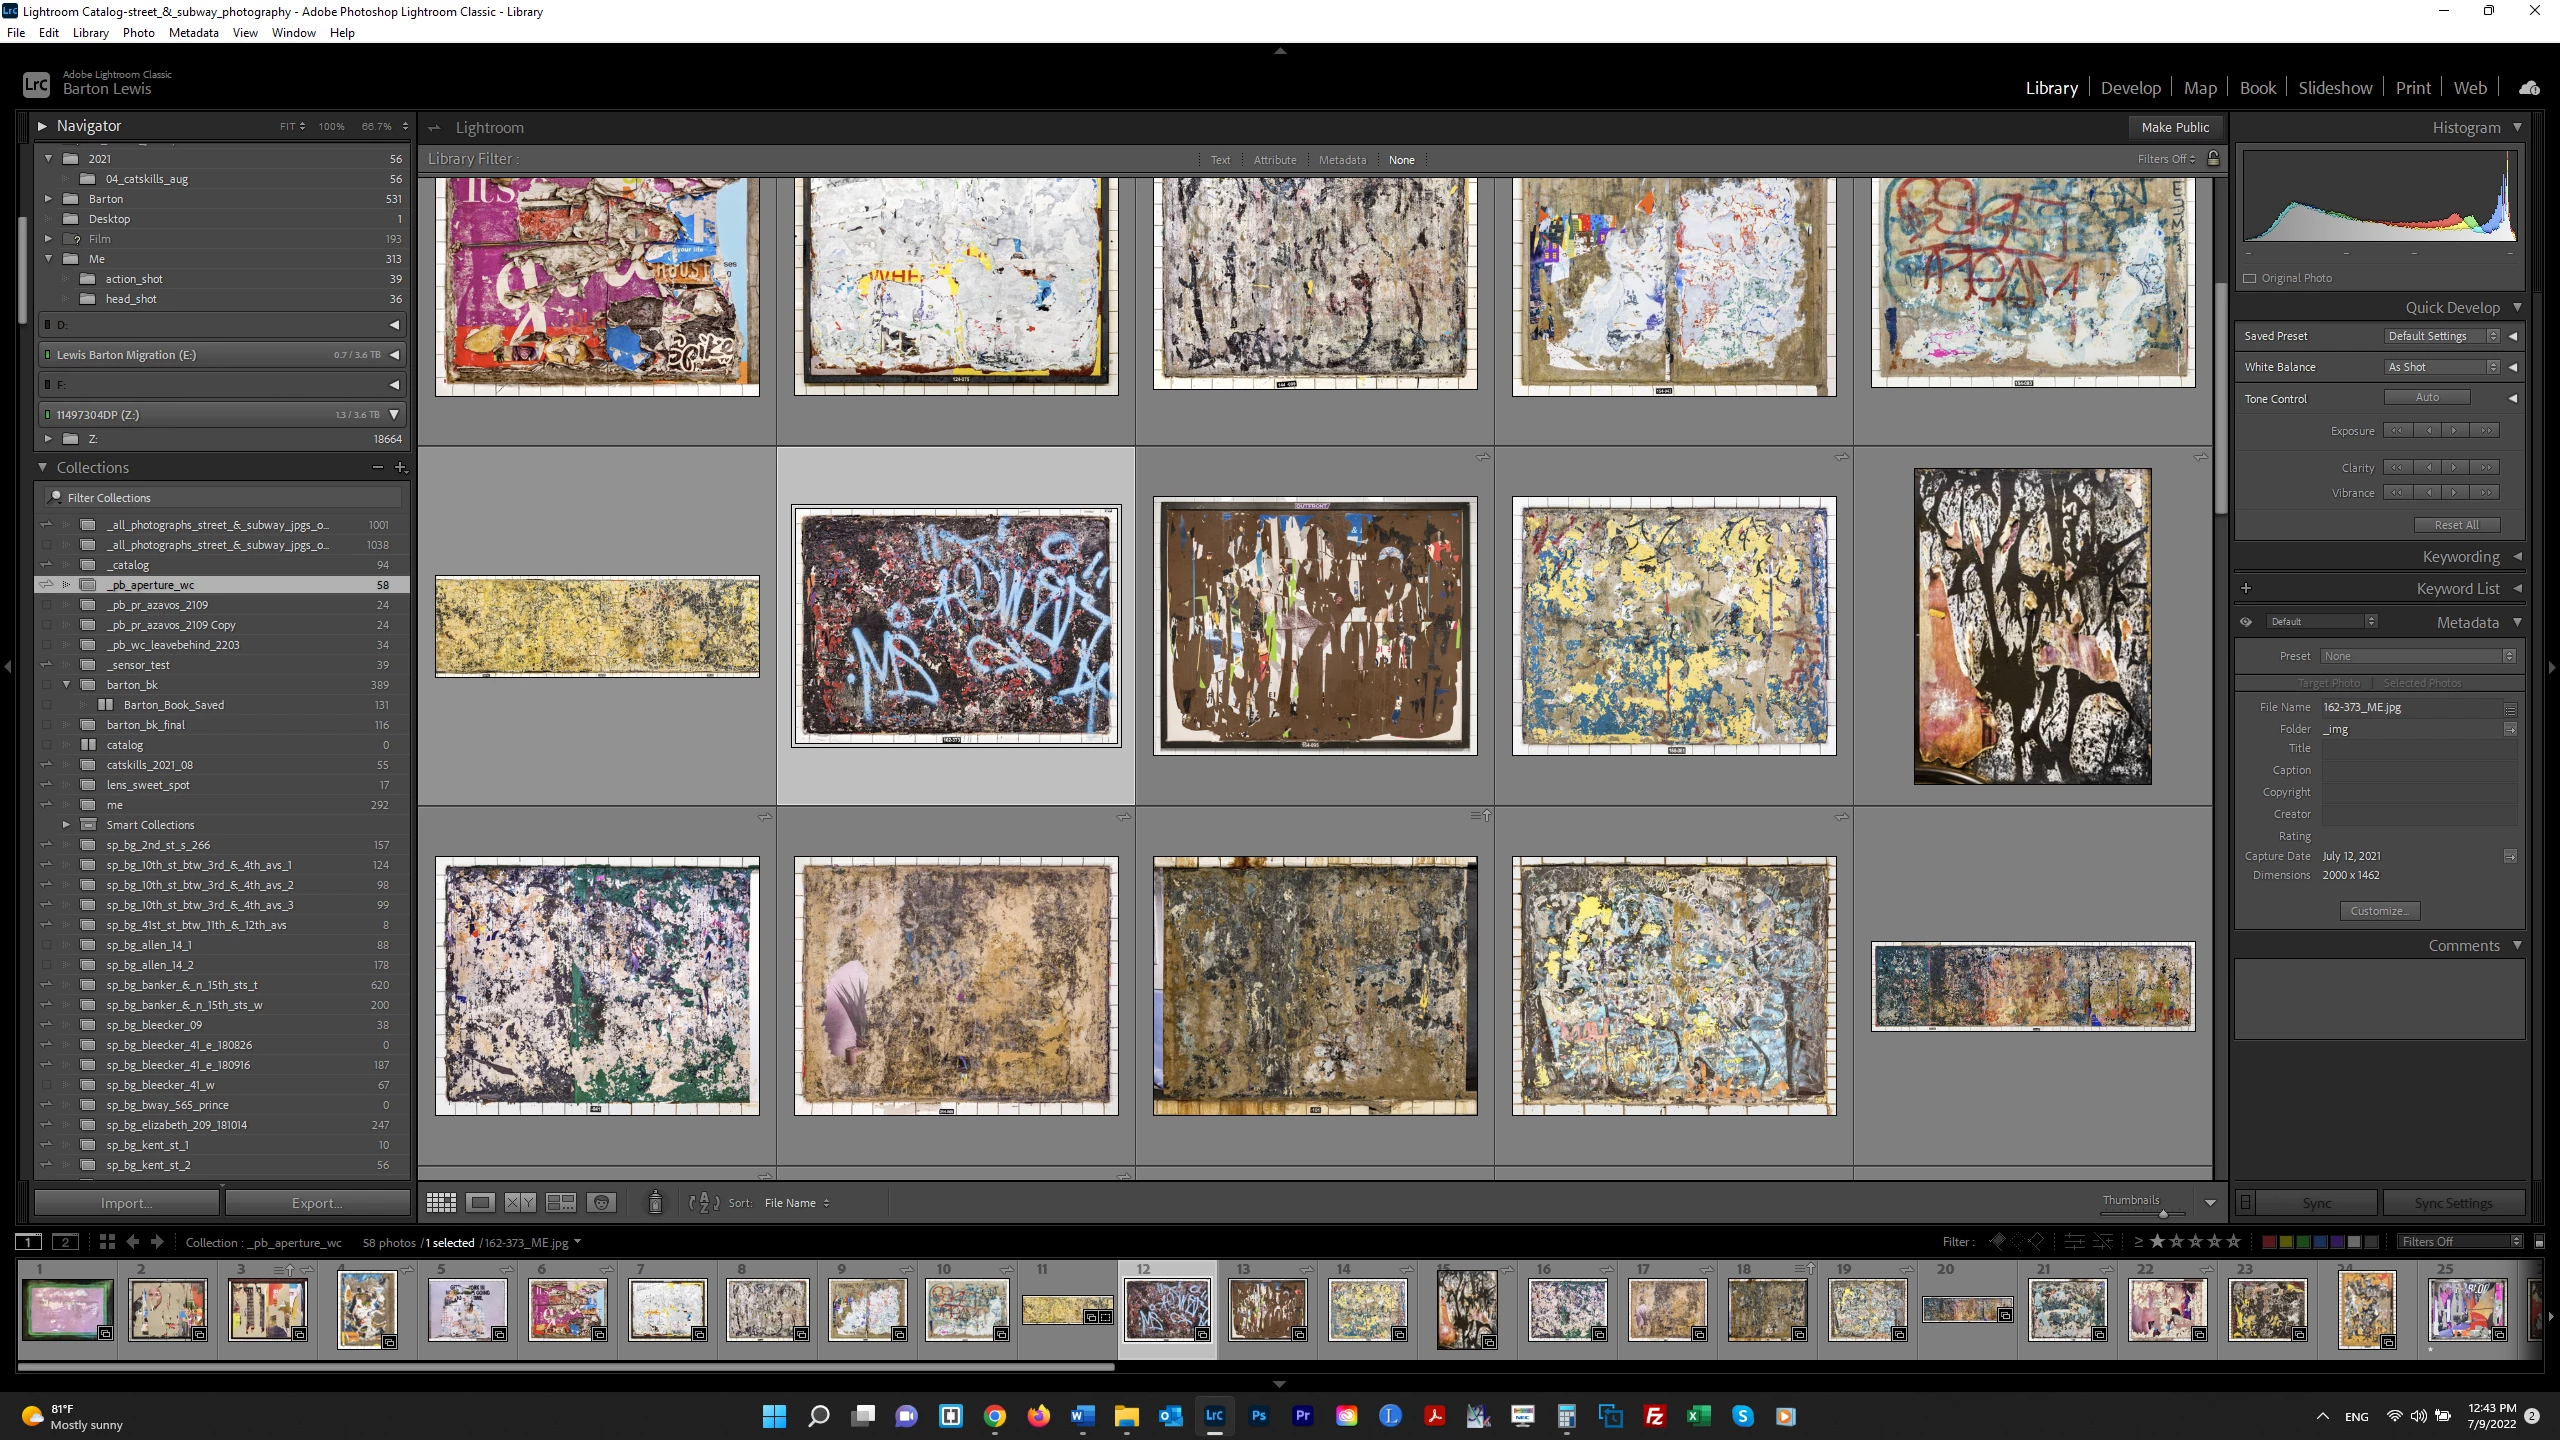2560x1440 pixels.
Task: Open the Develop module tab
Action: [x=2130, y=88]
